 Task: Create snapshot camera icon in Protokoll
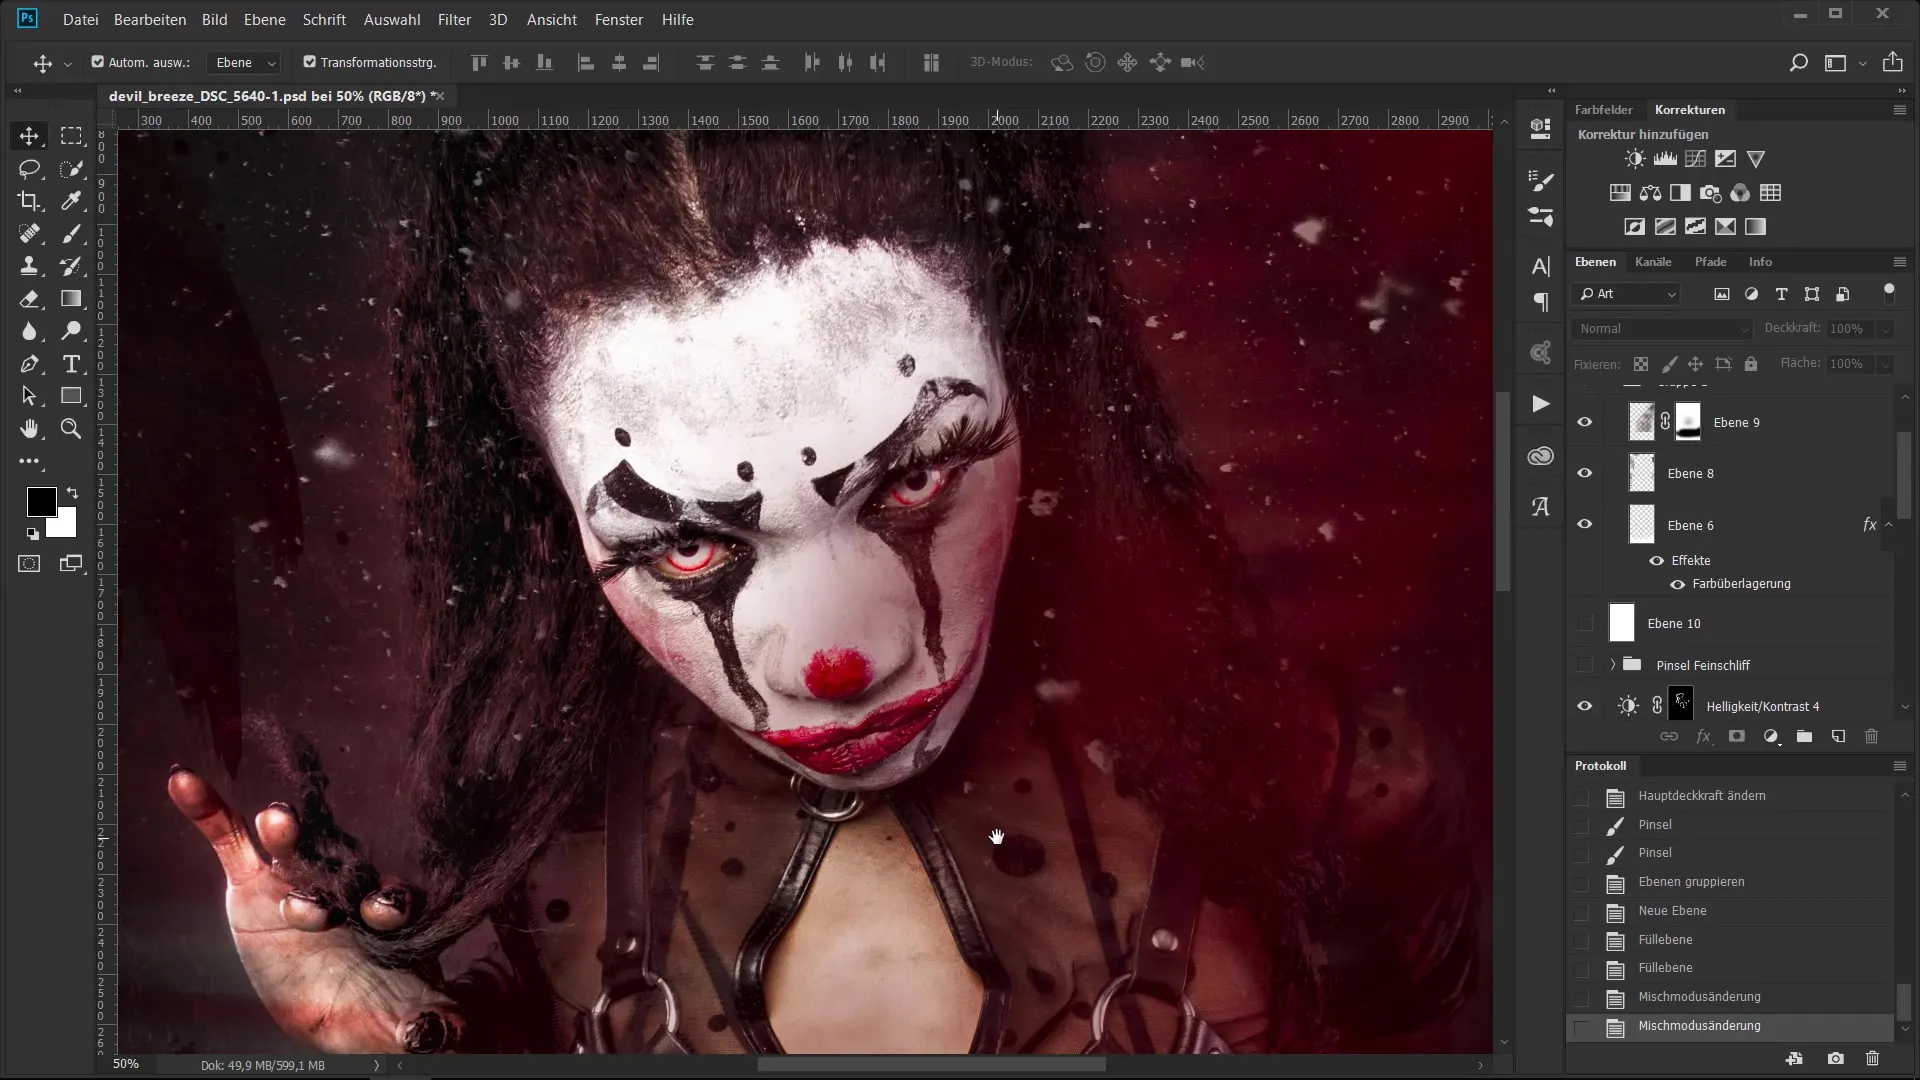click(x=1836, y=1058)
